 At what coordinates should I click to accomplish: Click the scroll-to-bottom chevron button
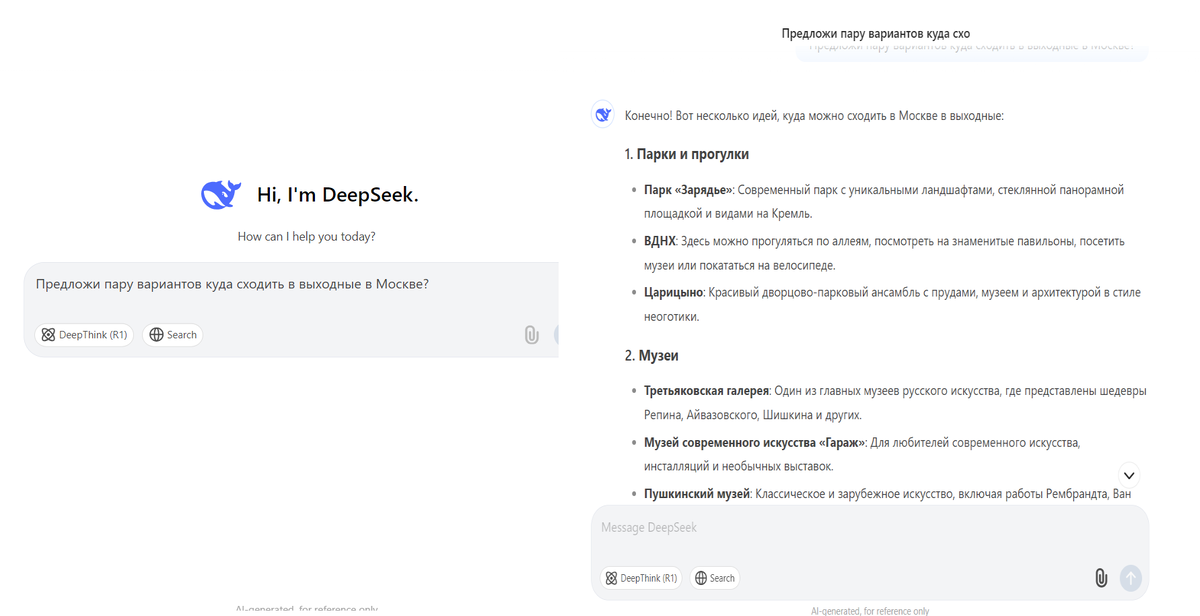(x=1128, y=475)
